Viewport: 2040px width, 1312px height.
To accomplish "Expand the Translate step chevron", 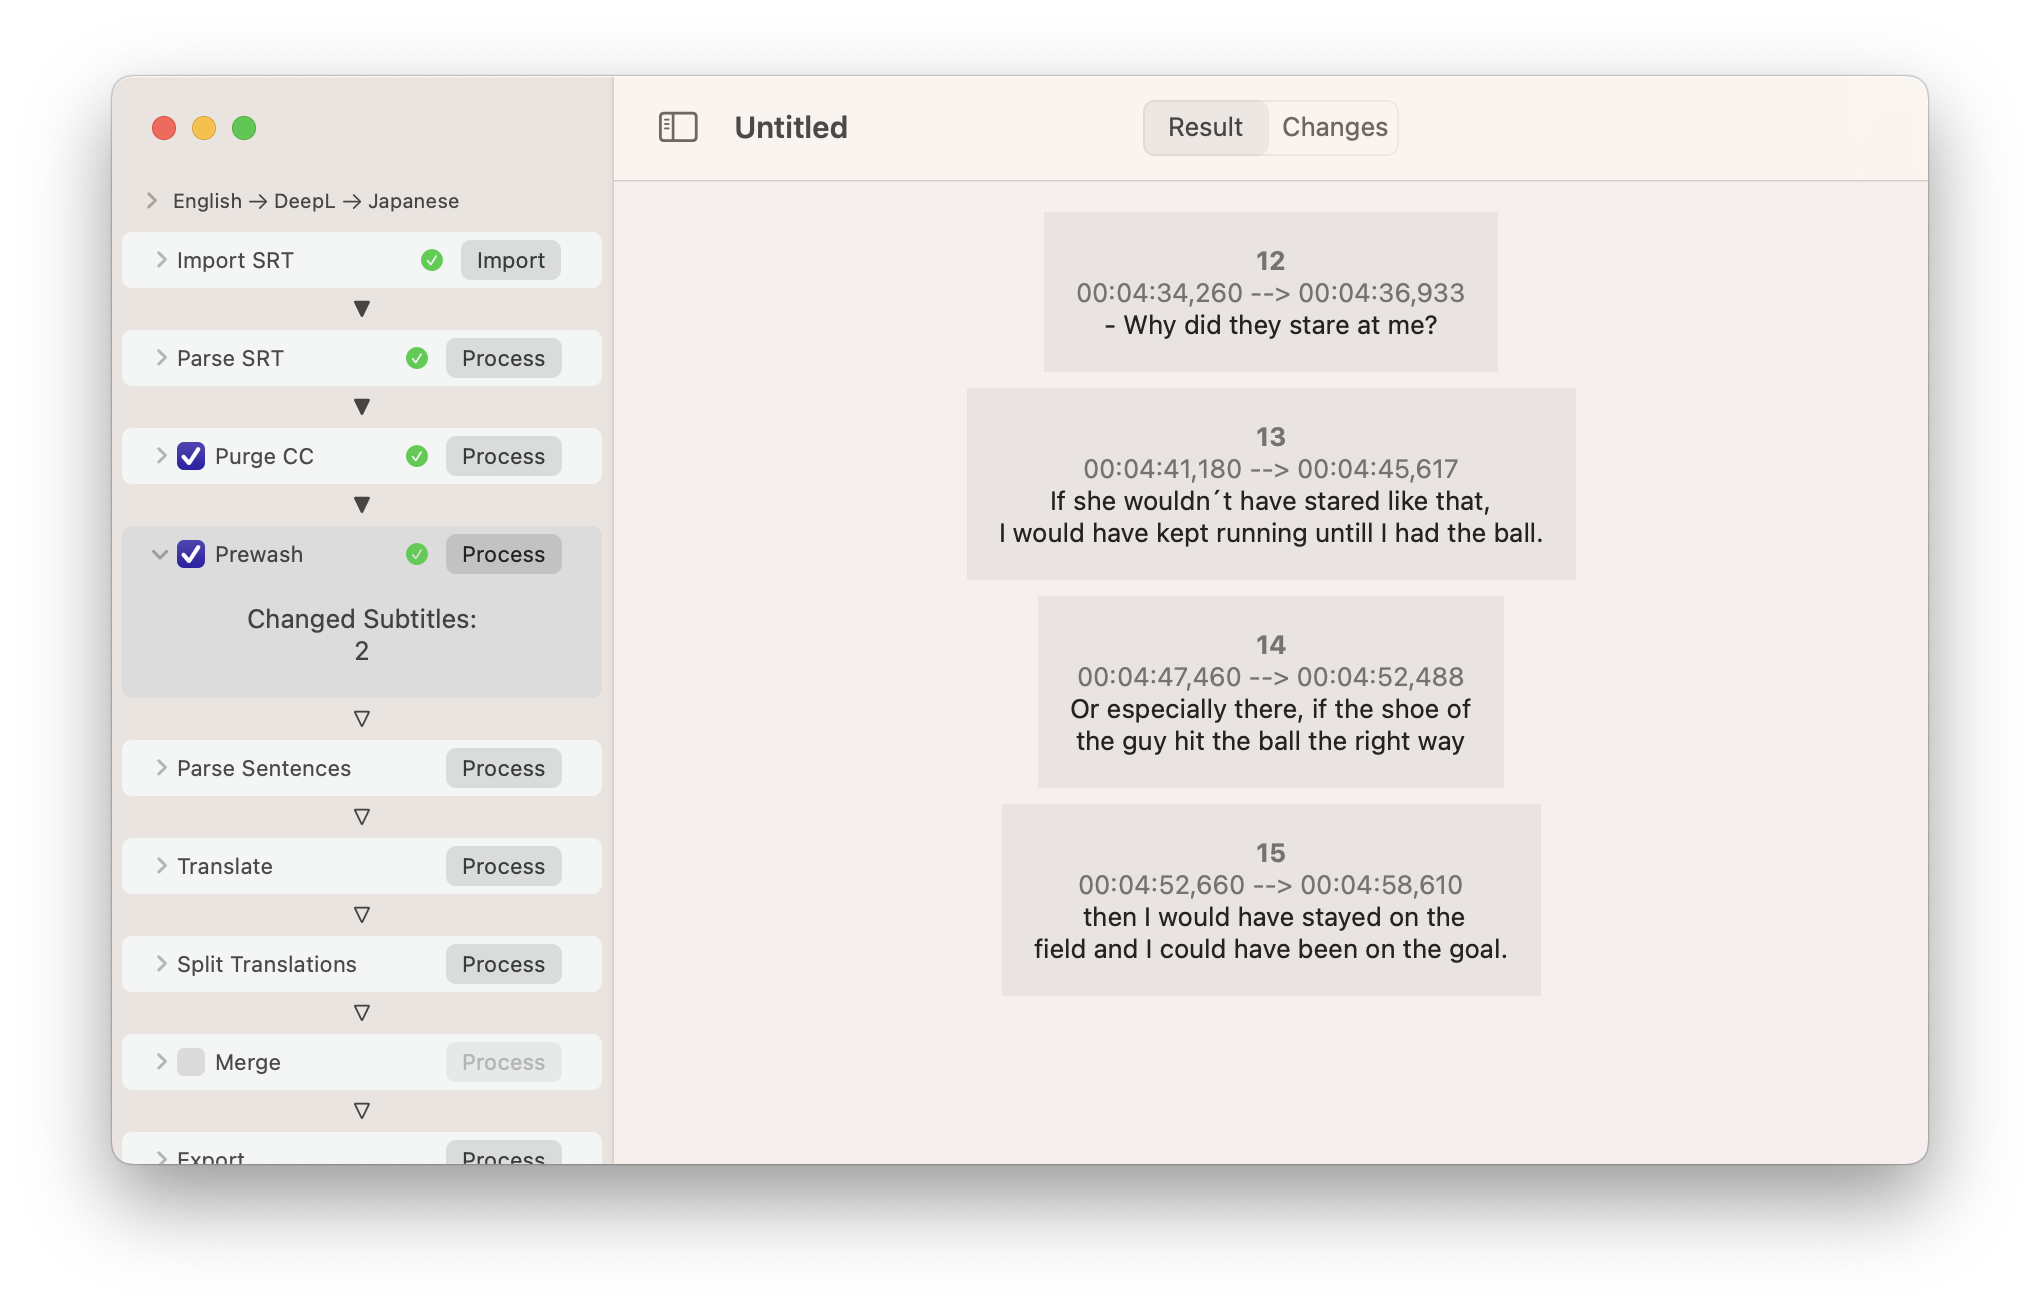I will (161, 866).
